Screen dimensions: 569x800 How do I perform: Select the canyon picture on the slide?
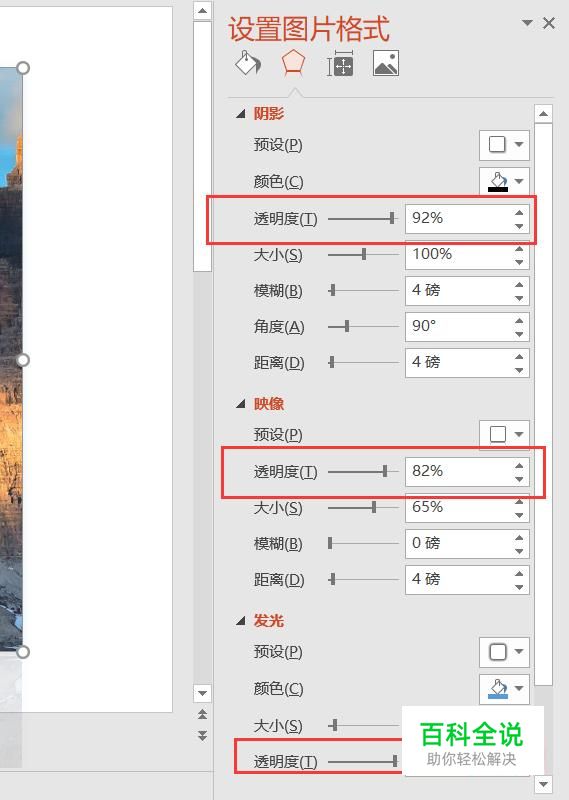click(x=11, y=360)
